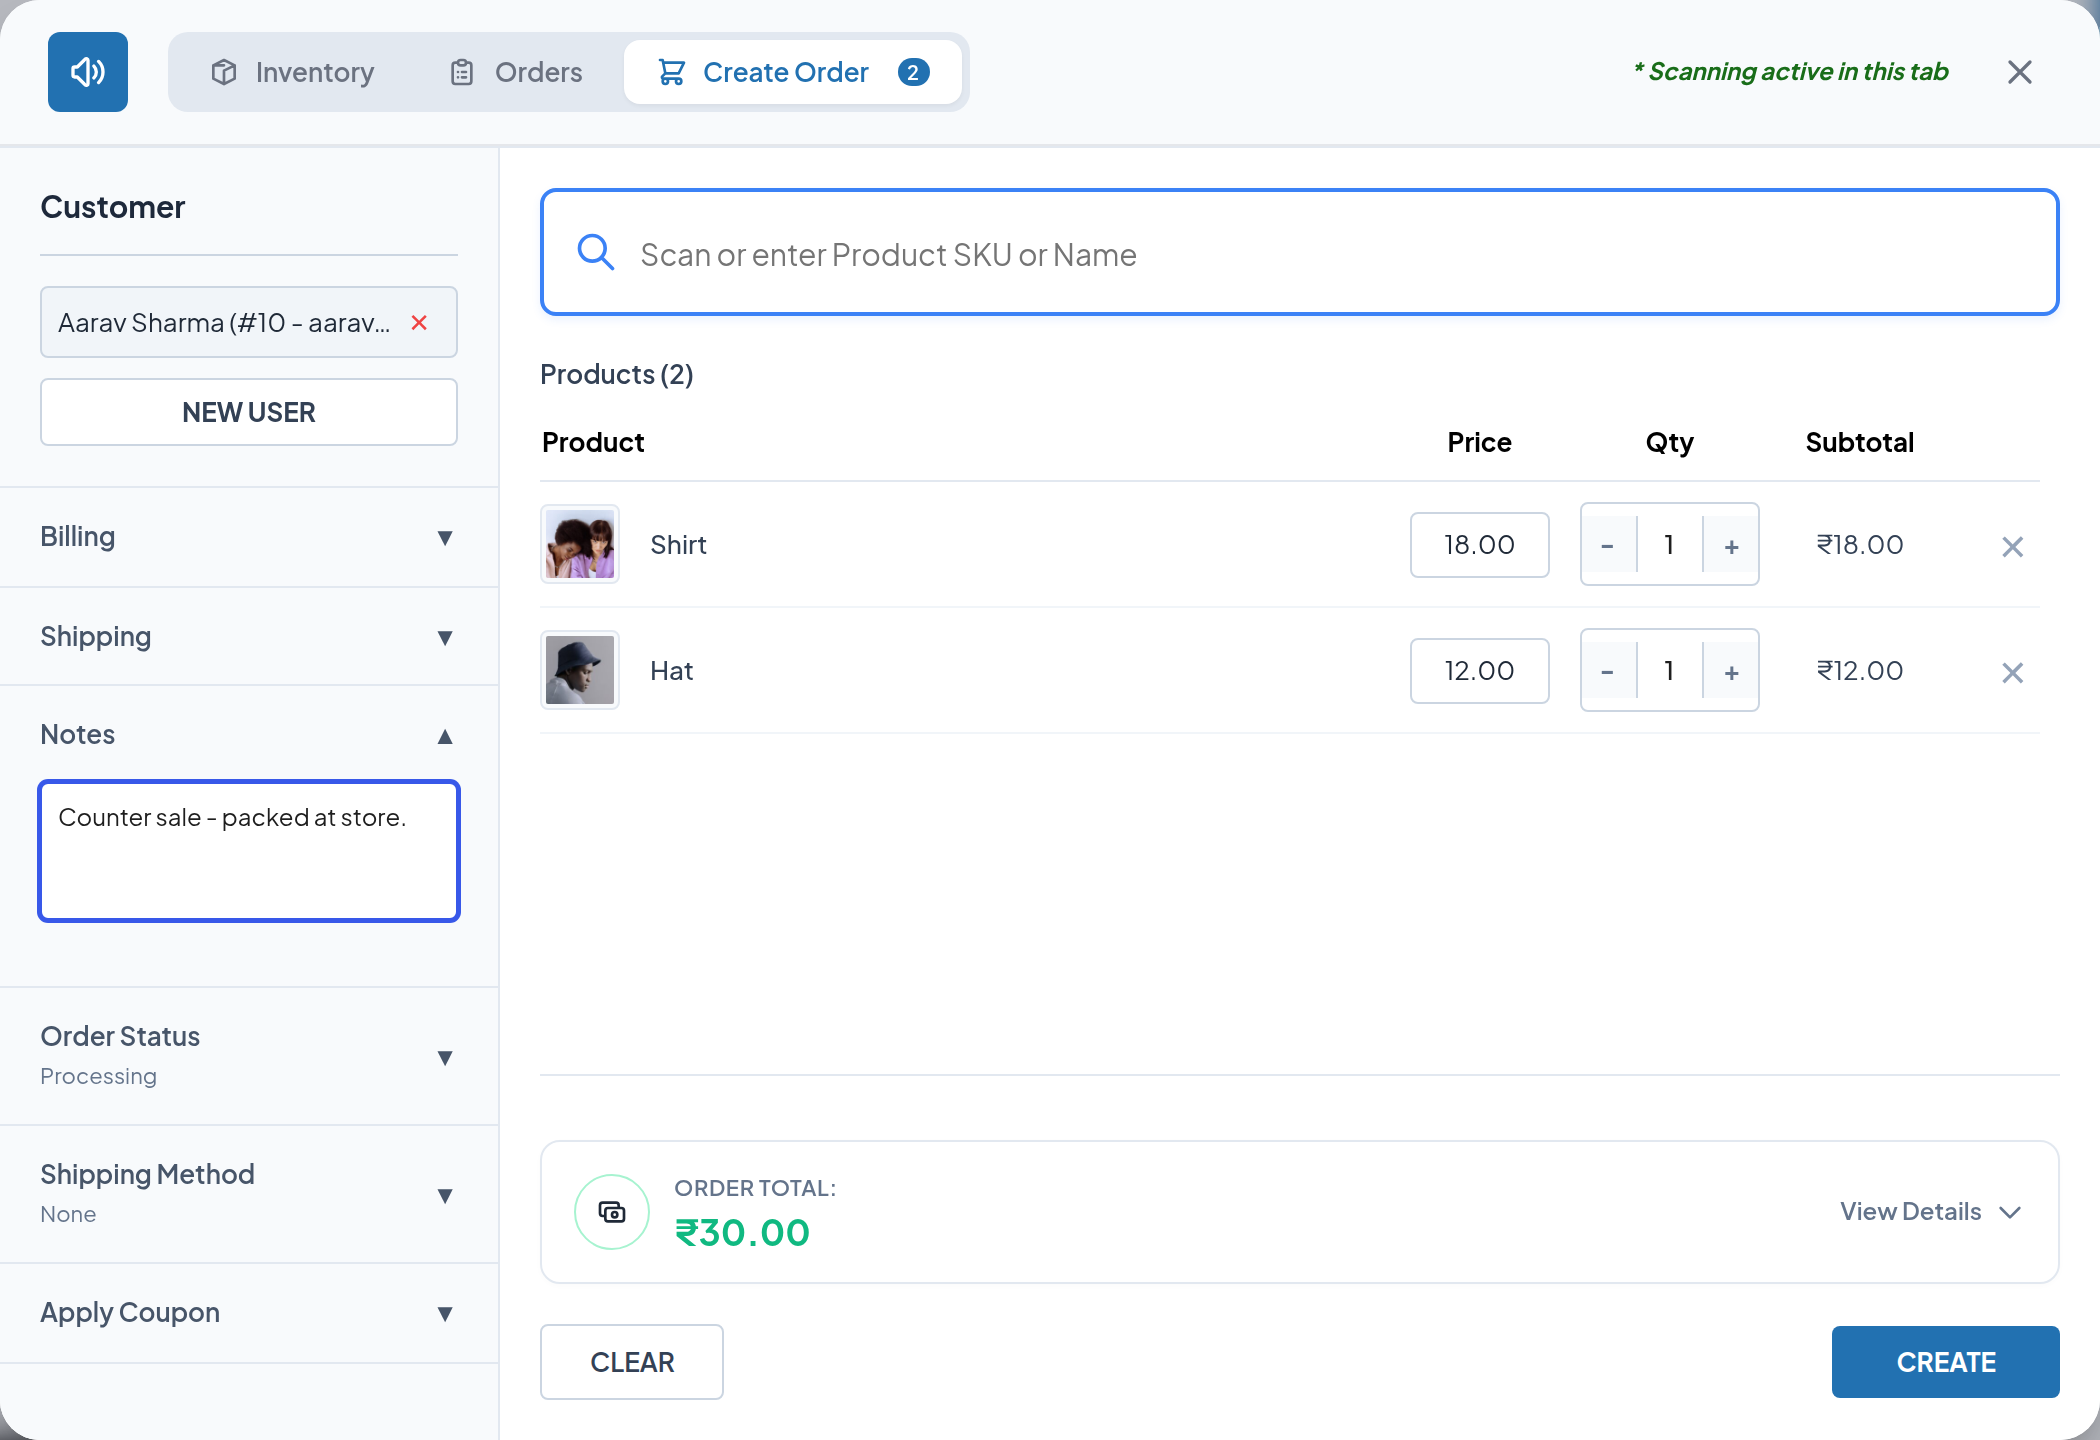Open the Shirt product thumbnail

coord(580,544)
